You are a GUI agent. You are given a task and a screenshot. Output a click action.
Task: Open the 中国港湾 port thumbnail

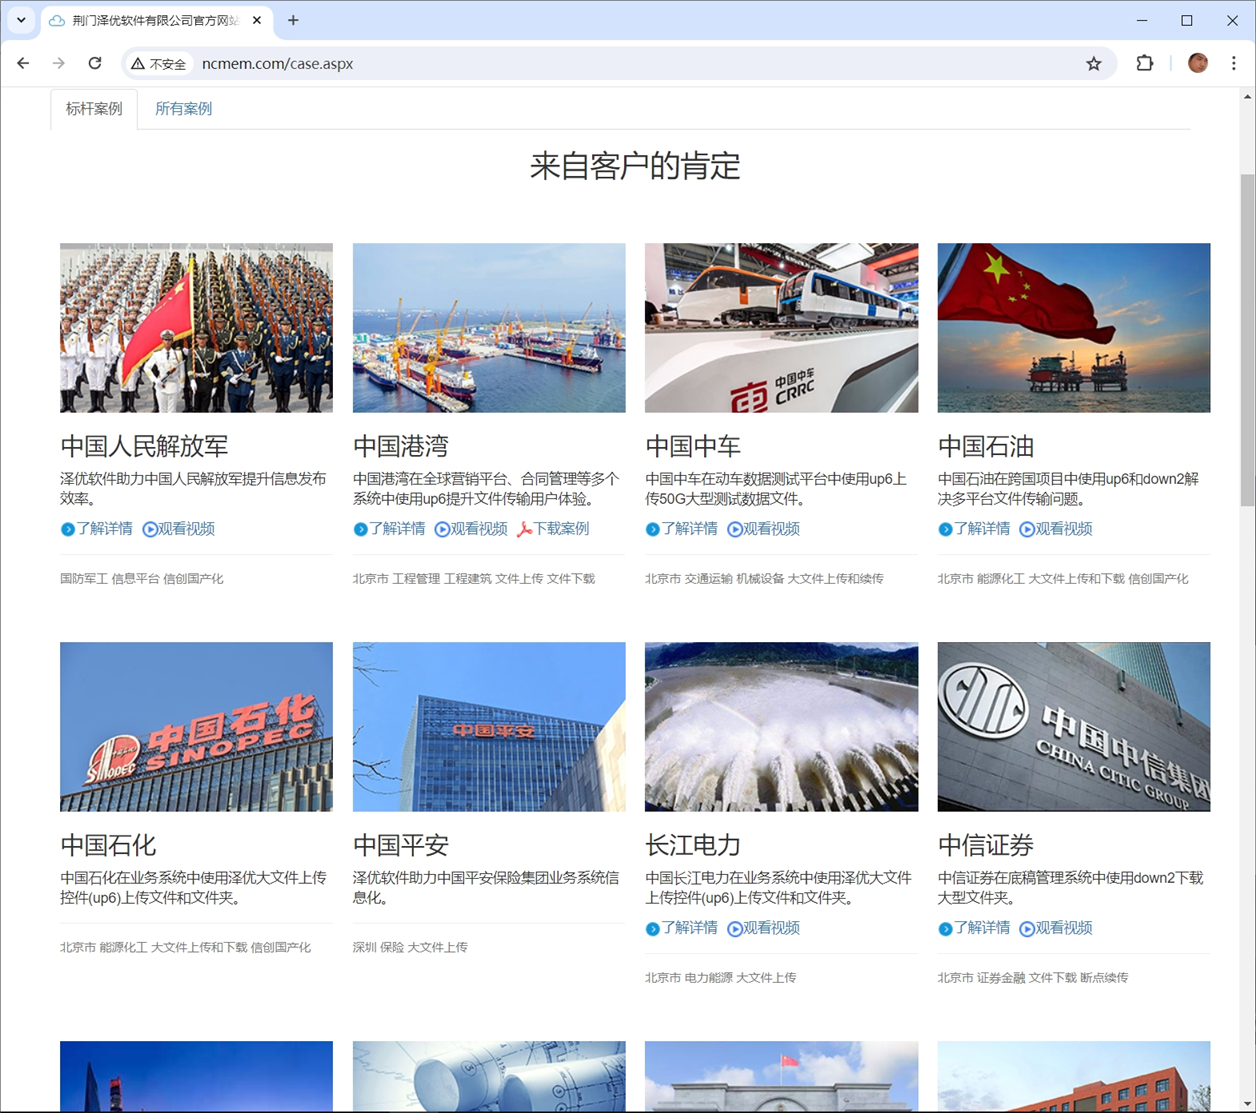click(489, 327)
